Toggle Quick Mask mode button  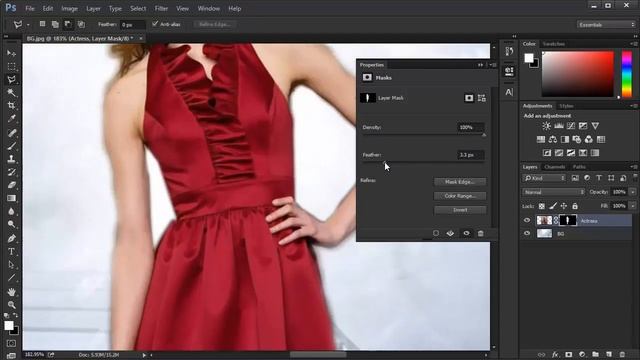pos(11,343)
